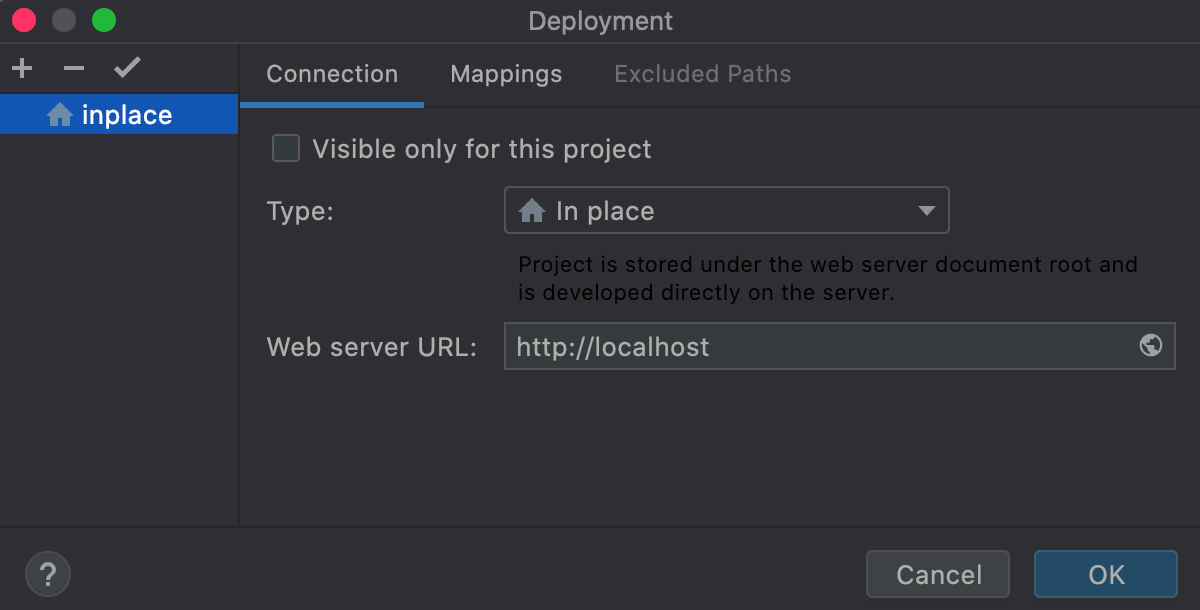Add a new deployment server

pyautogui.click(x=21, y=67)
